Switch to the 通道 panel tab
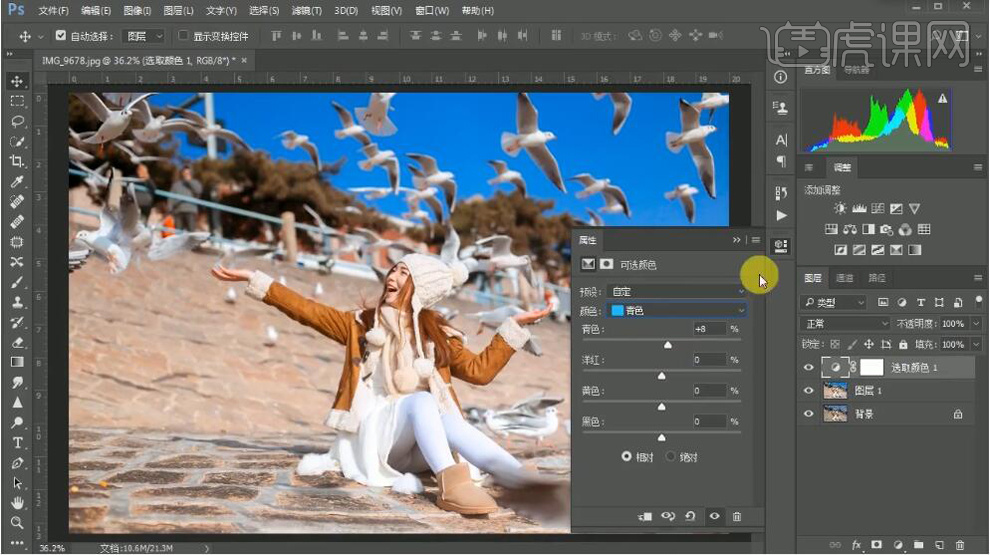The height and width of the screenshot is (555, 990). pyautogui.click(x=845, y=278)
